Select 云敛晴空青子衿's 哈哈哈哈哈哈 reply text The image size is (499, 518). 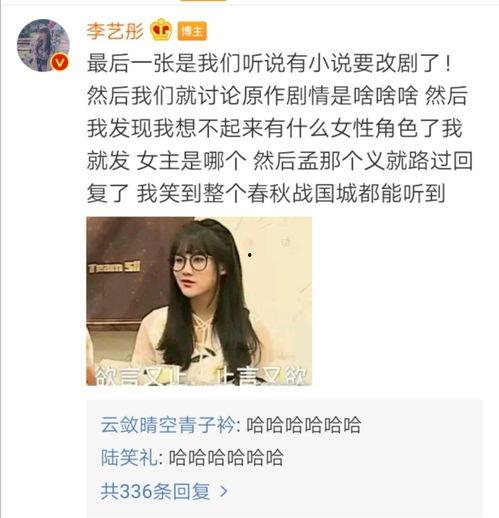click(303, 425)
